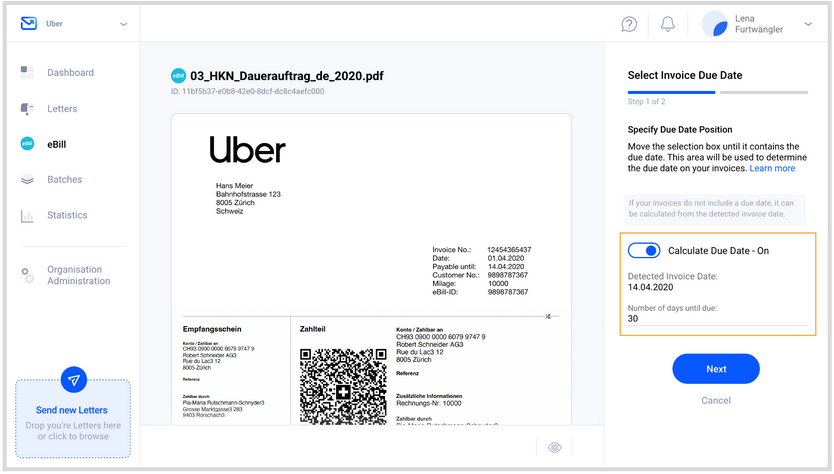The width and height of the screenshot is (834, 474).
Task: Click the Milage value 10000
Action: [x=498, y=284]
